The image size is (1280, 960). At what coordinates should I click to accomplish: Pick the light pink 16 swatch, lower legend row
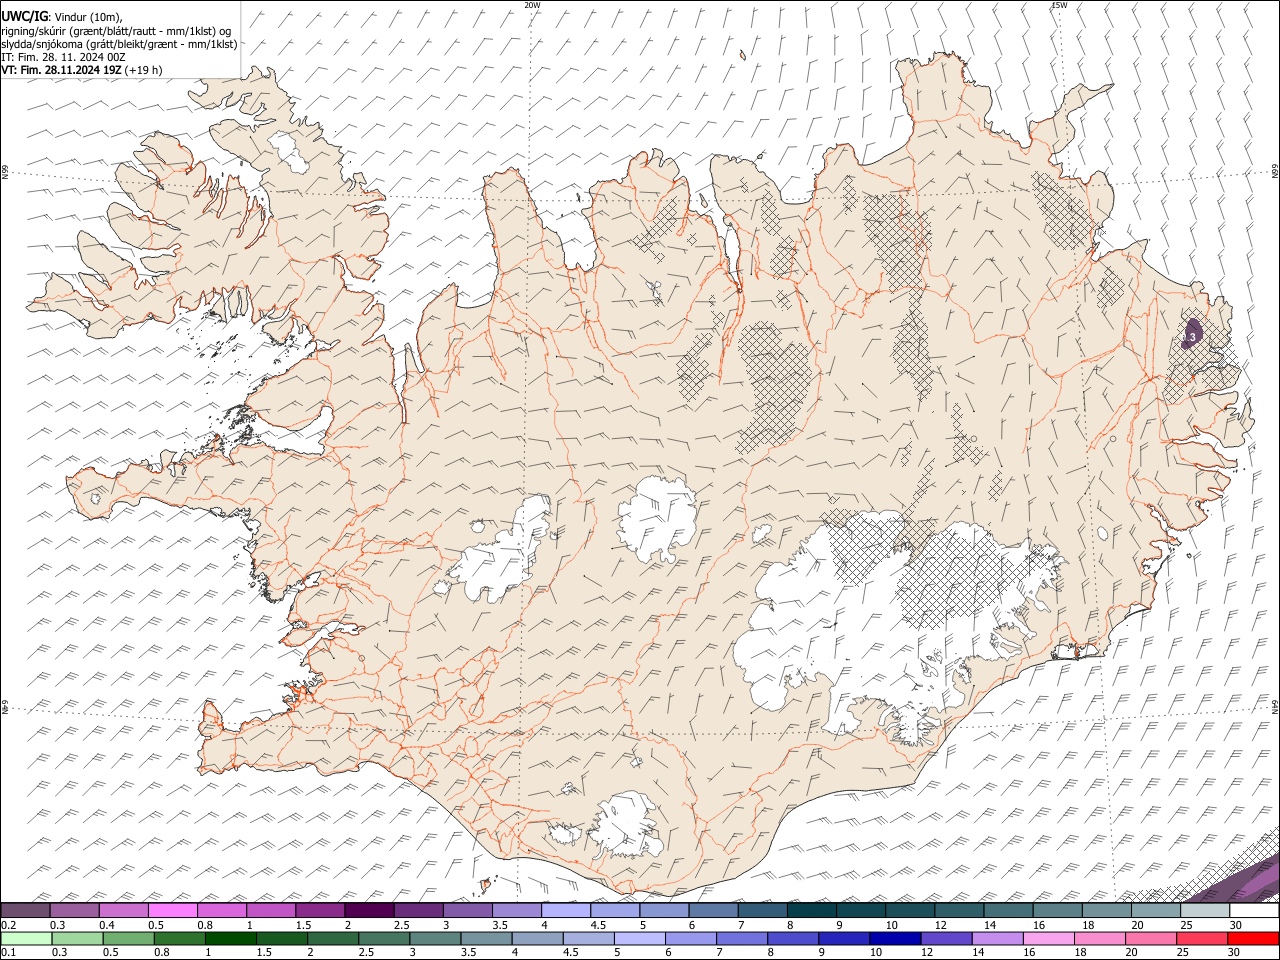coord(1049,939)
